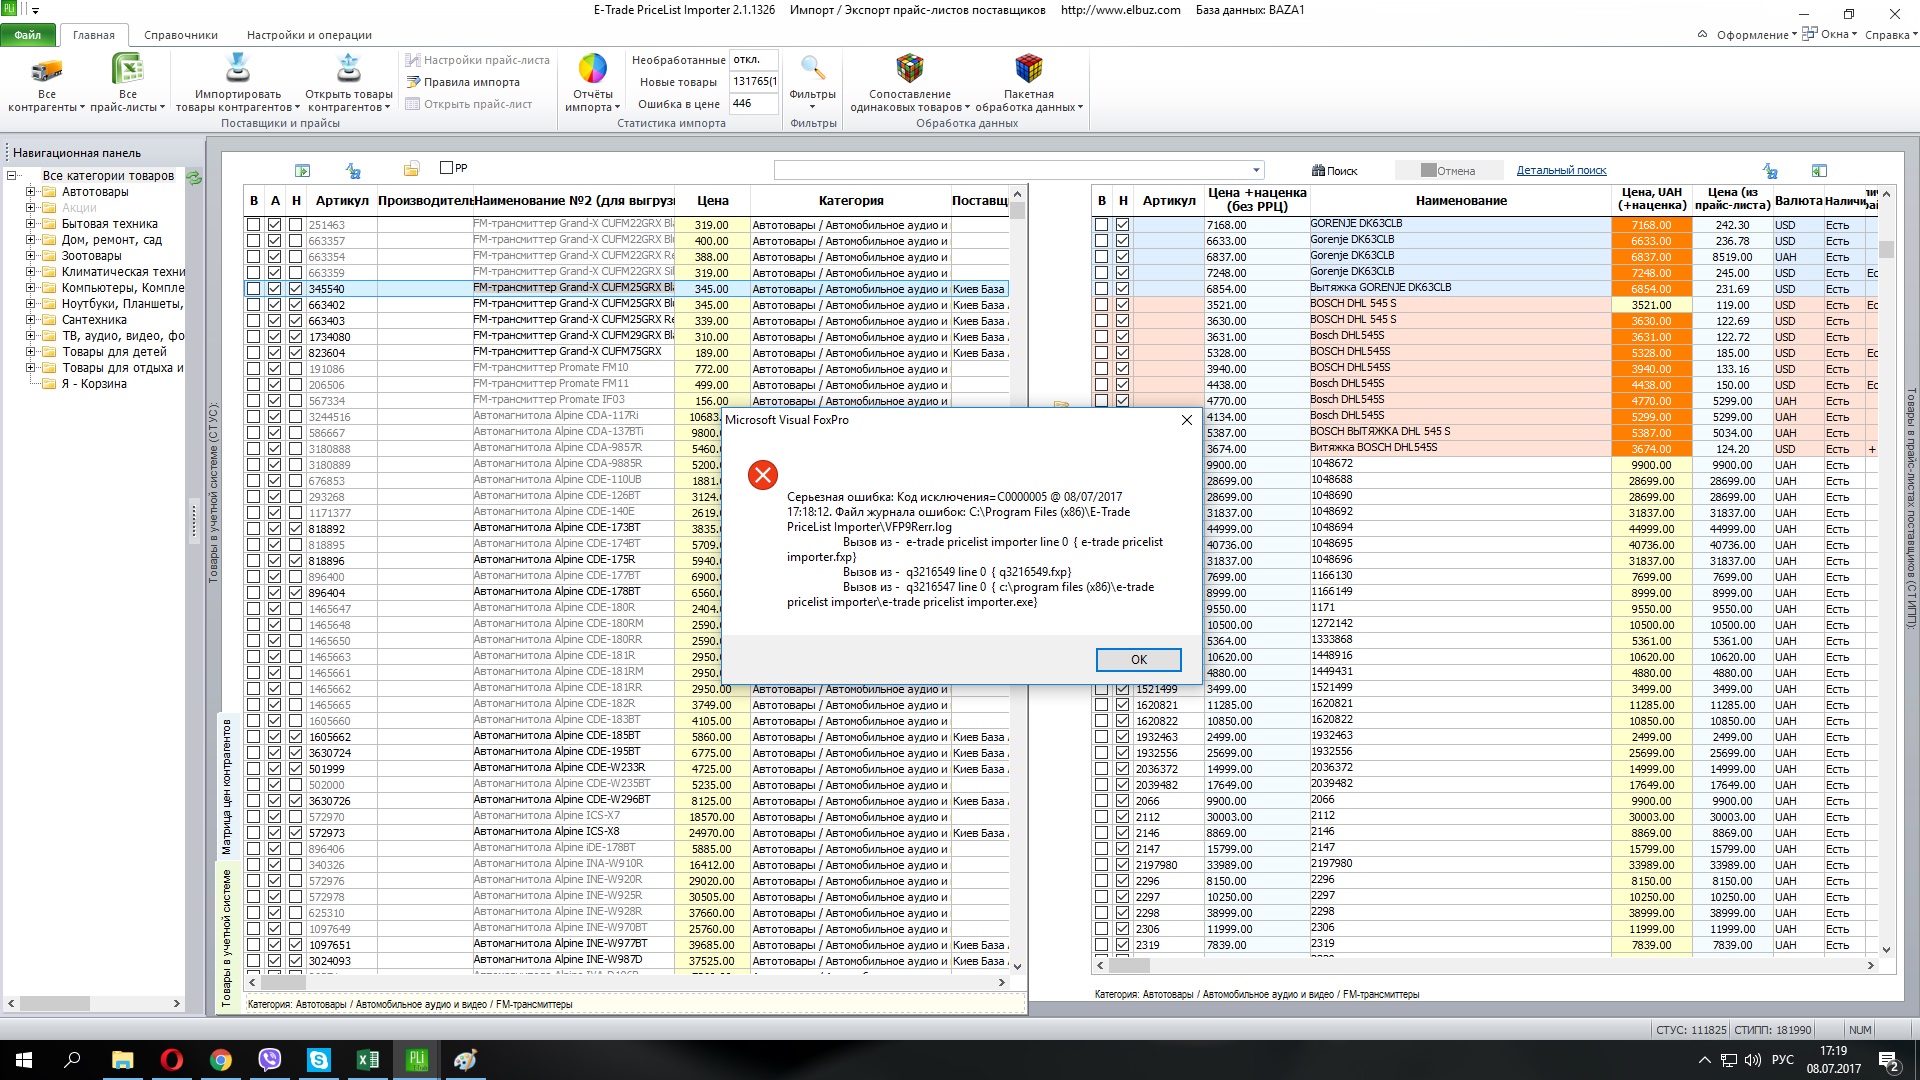
Task: Click Поиск binoculars icon
Action: [x=1318, y=171]
